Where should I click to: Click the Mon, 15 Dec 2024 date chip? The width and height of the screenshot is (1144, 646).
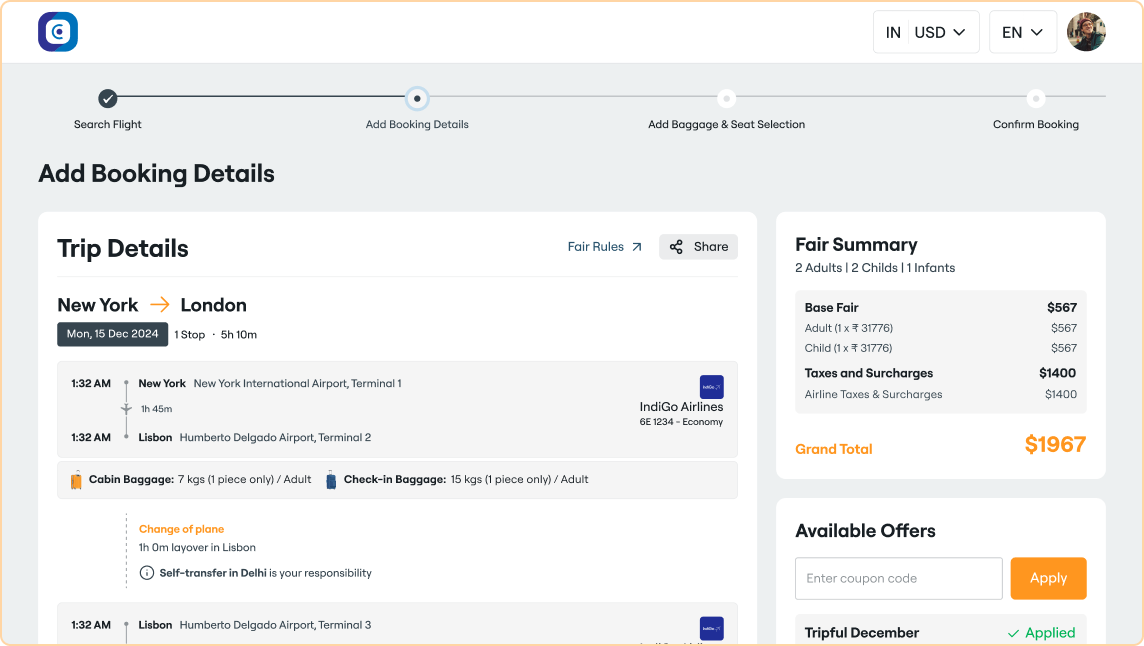point(112,334)
